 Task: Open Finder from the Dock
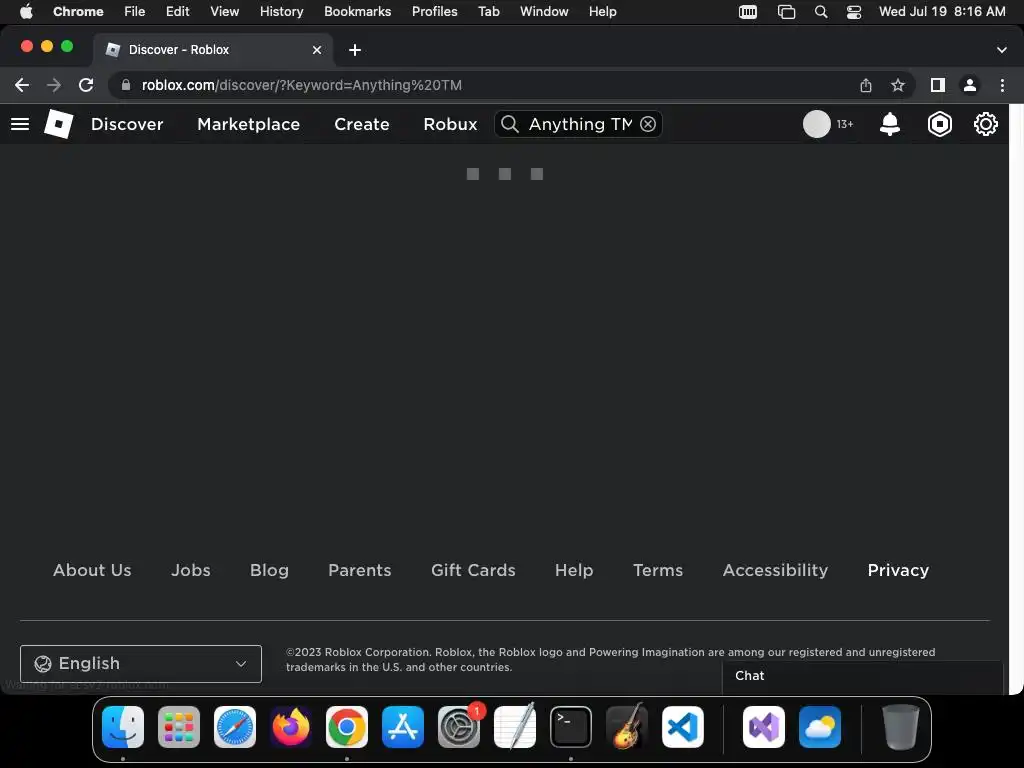(x=123, y=727)
